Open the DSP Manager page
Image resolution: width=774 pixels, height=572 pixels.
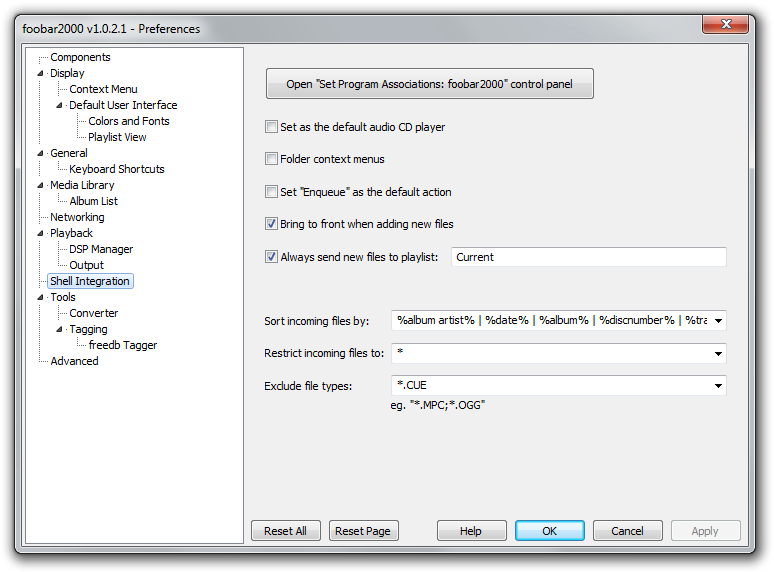tap(100, 249)
